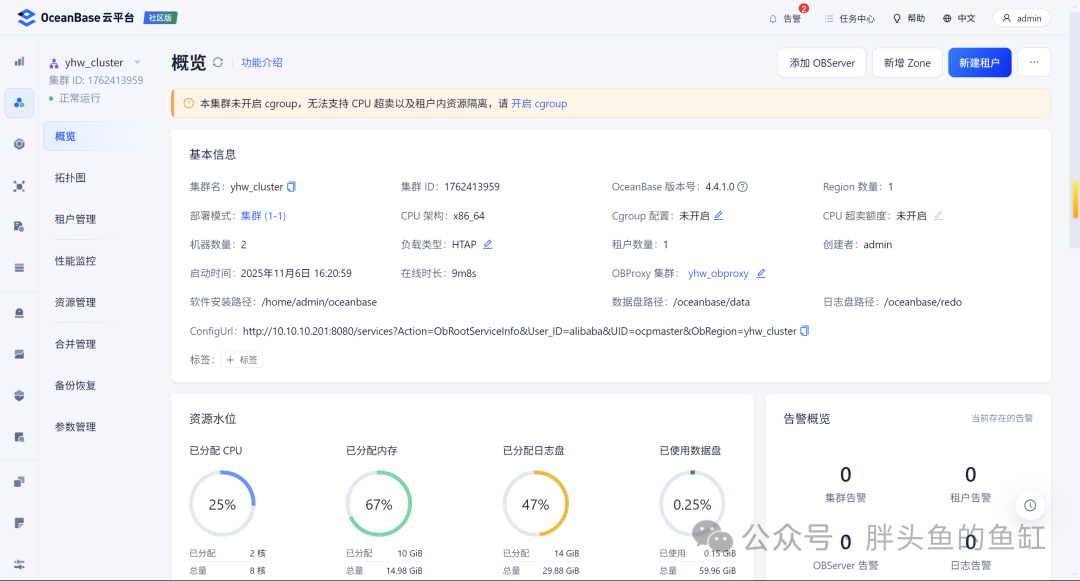Open the more actions ellipsis menu

[1034, 62]
